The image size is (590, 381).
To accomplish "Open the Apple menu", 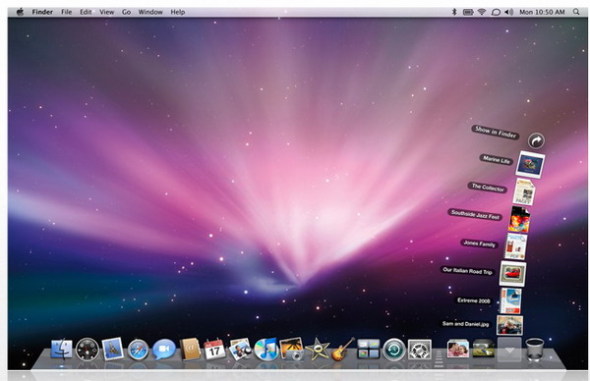I will coord(20,12).
